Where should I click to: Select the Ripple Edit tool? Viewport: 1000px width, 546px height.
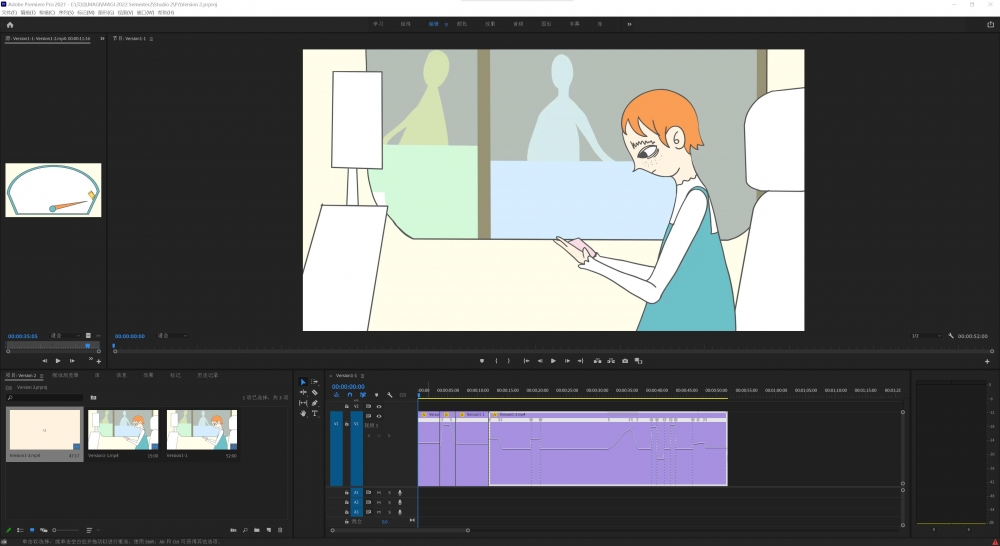point(303,393)
